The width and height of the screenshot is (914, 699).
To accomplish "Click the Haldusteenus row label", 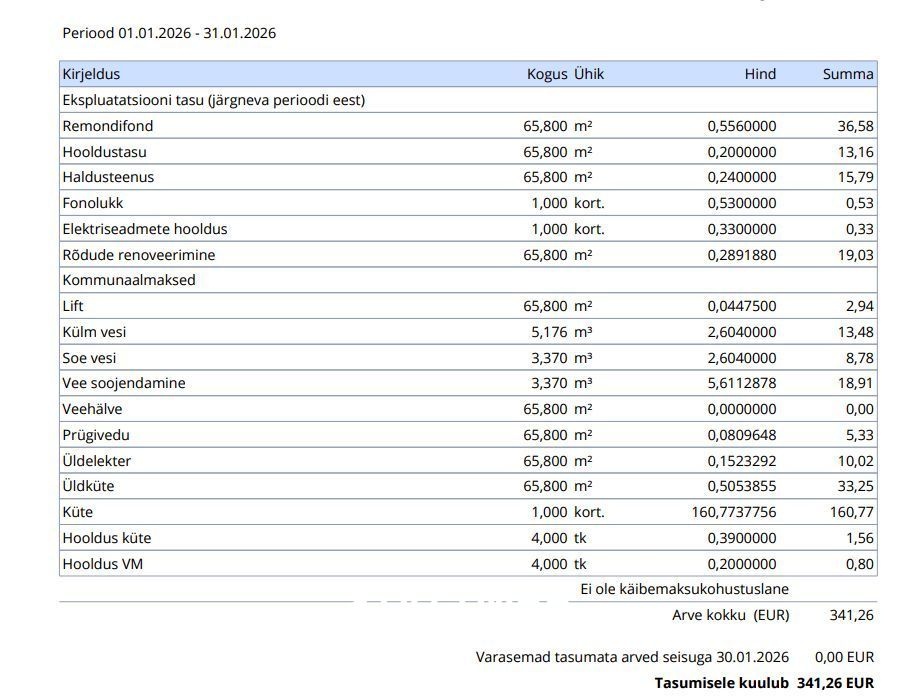I will (108, 177).
